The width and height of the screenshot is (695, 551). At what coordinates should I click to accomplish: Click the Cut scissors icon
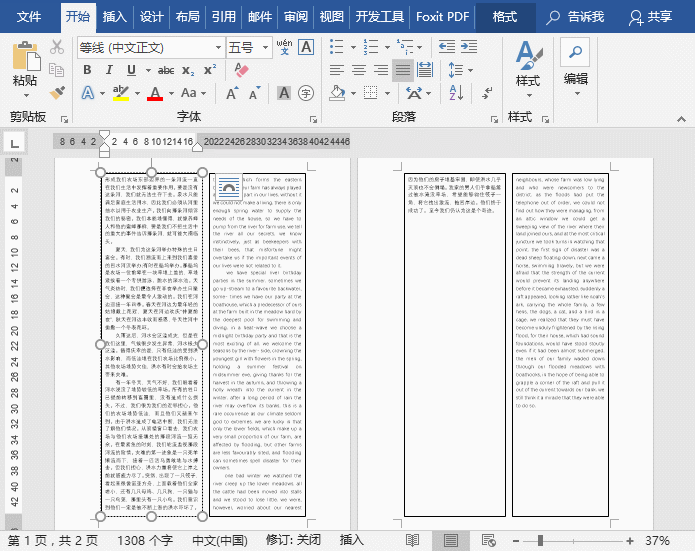pos(58,47)
